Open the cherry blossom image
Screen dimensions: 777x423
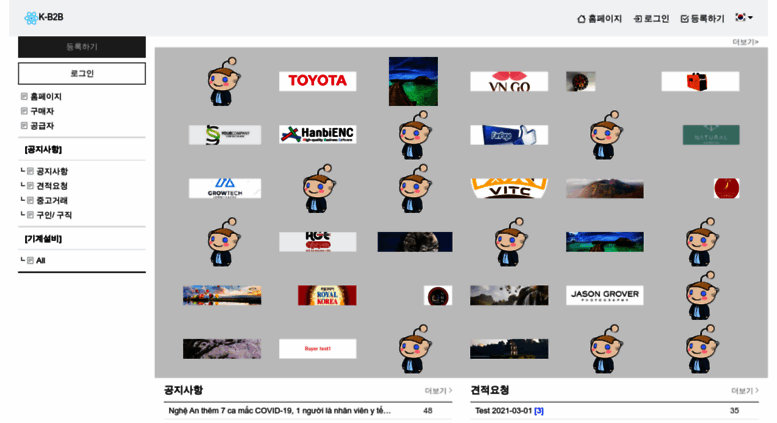[x=222, y=349]
